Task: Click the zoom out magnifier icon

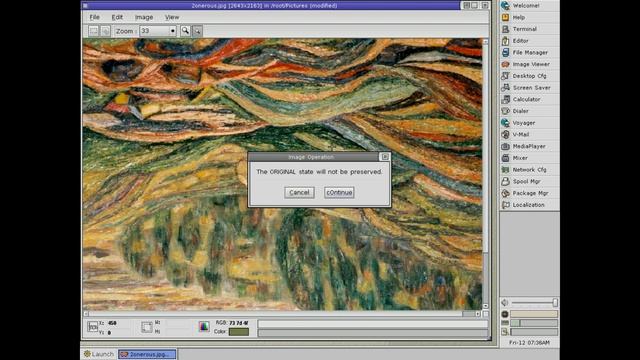Action: pyautogui.click(x=197, y=31)
